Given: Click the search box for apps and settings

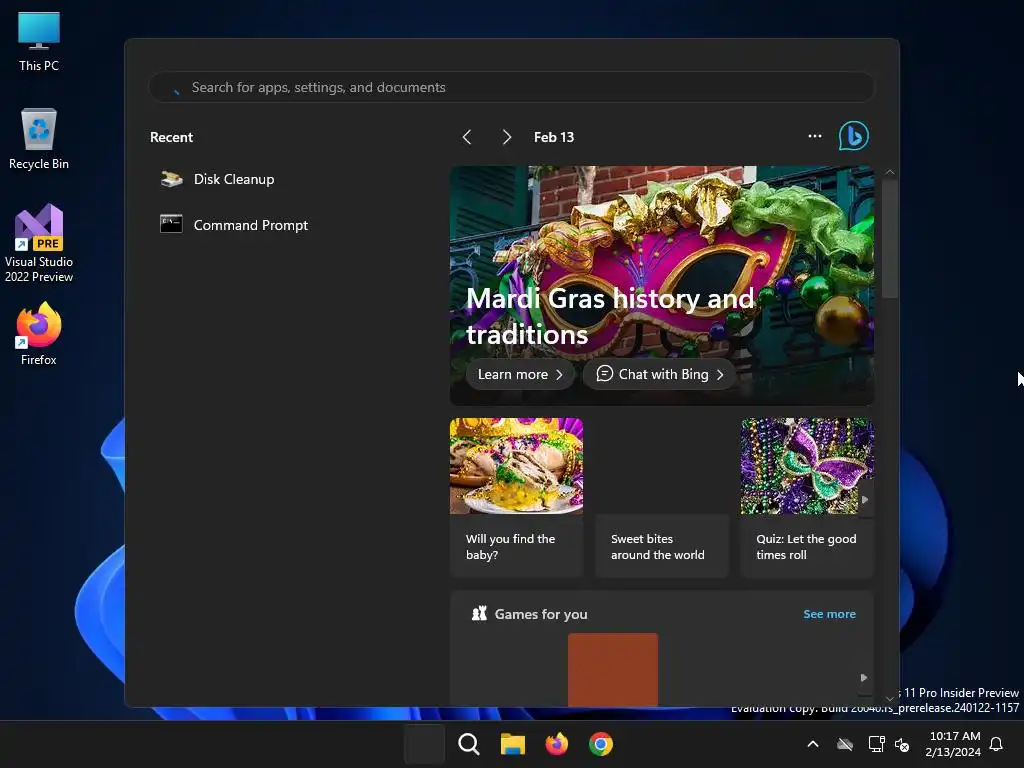Looking at the screenshot, I should tap(511, 87).
